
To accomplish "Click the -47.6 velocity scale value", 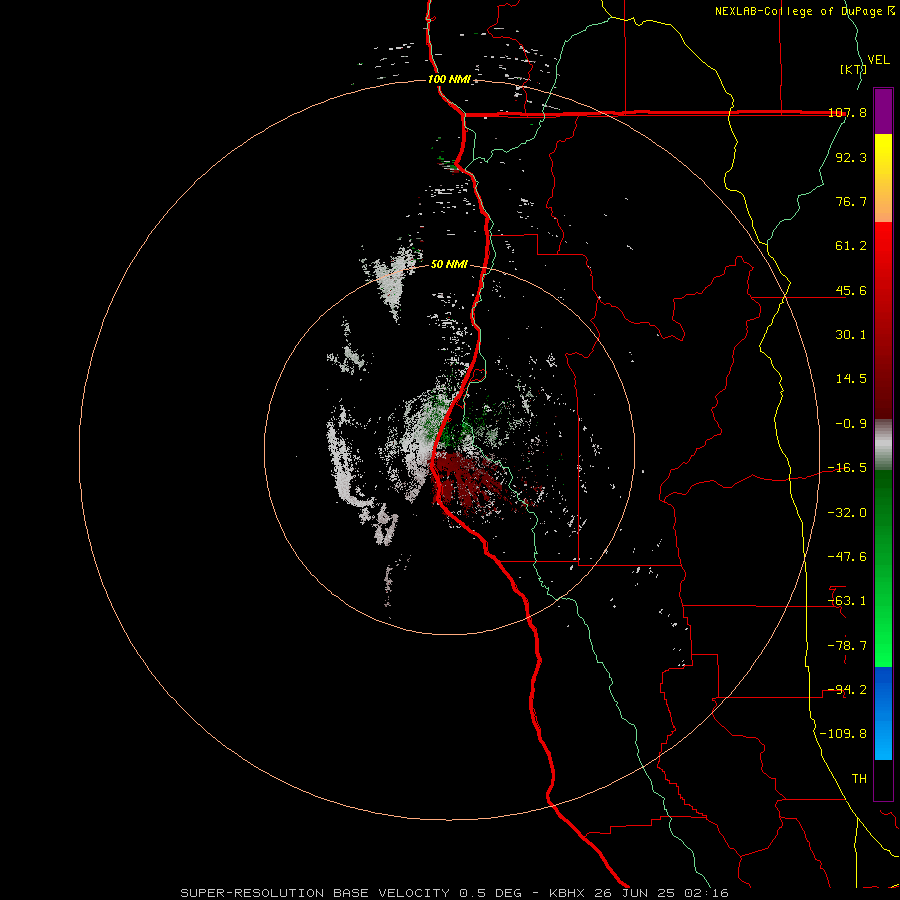I will click(x=847, y=557).
